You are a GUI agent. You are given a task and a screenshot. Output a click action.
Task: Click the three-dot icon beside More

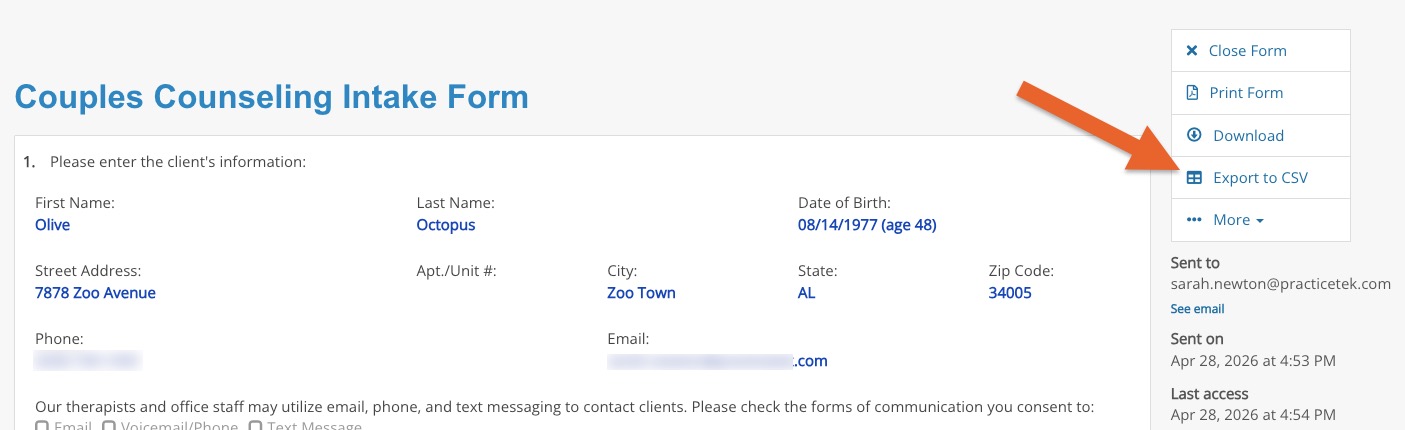1193,220
